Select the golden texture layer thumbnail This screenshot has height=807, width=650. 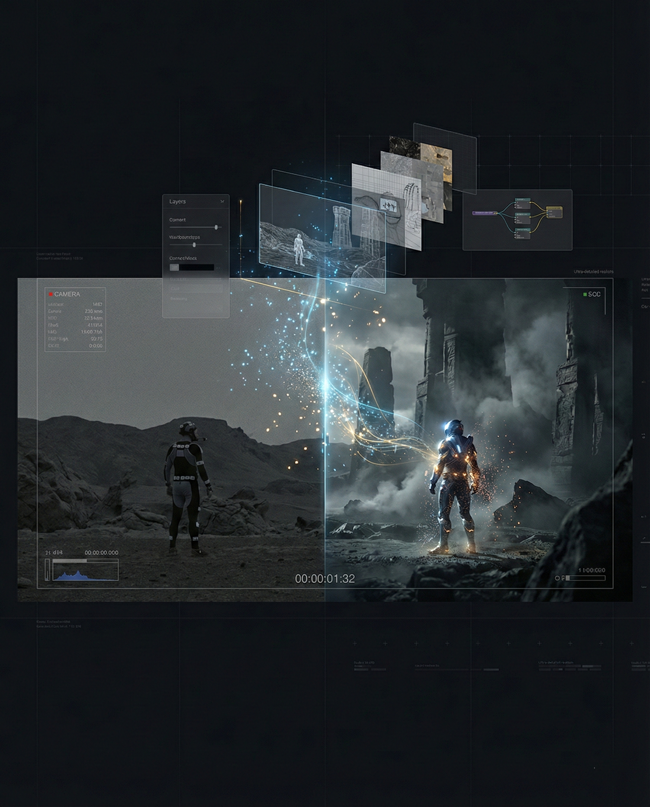point(435,160)
